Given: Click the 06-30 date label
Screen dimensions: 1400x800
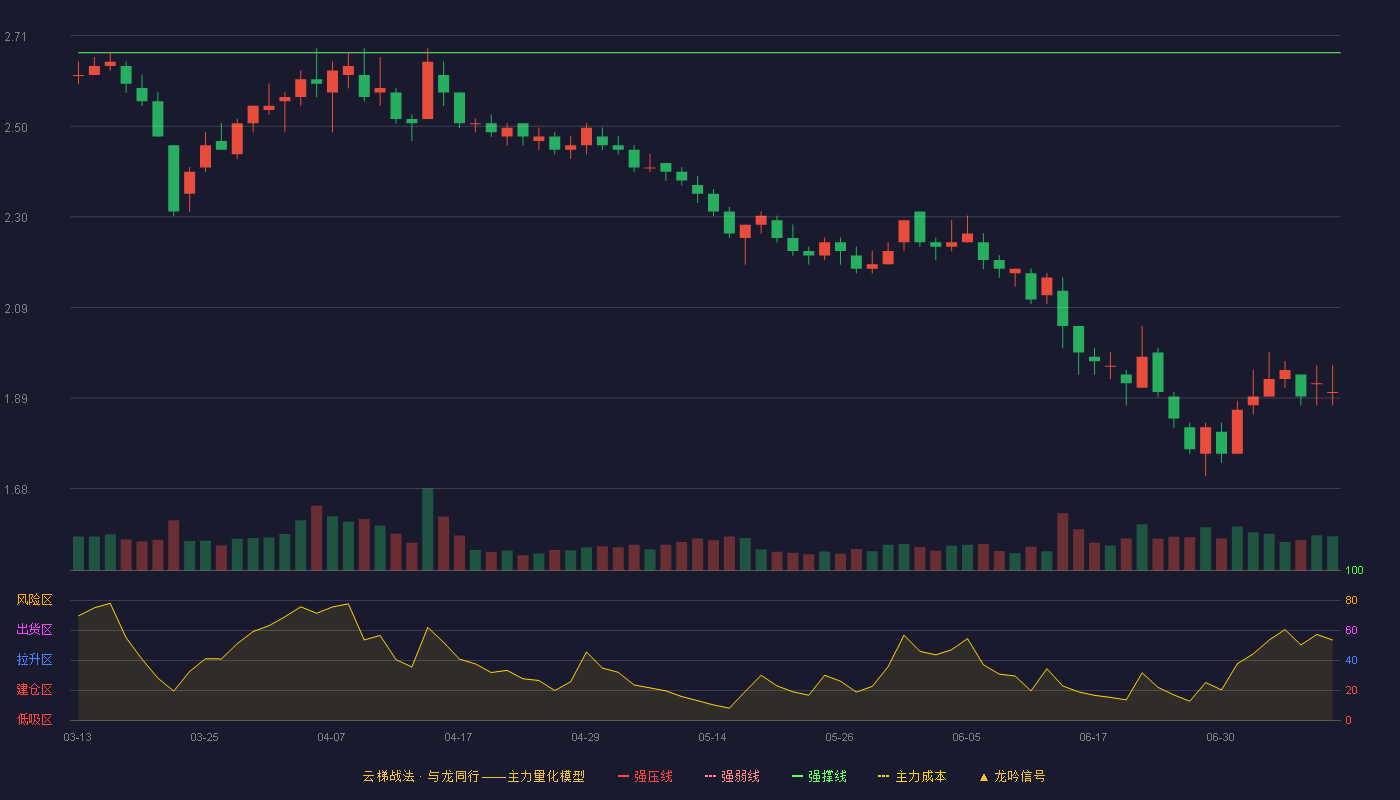Looking at the screenshot, I should [1220, 737].
